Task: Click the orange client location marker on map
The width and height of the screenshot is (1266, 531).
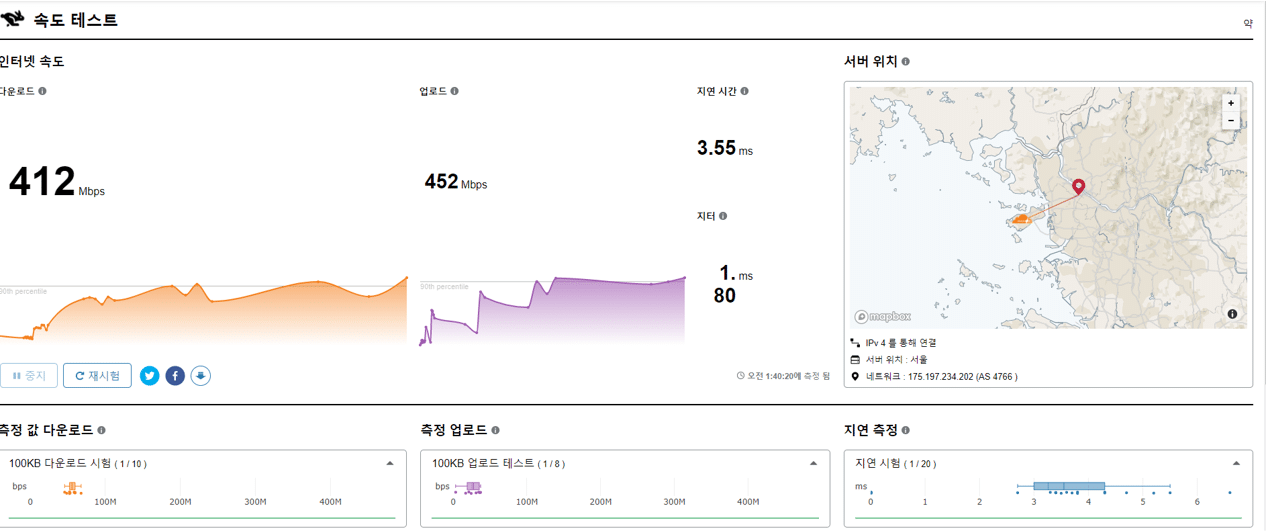Action: tap(1022, 218)
